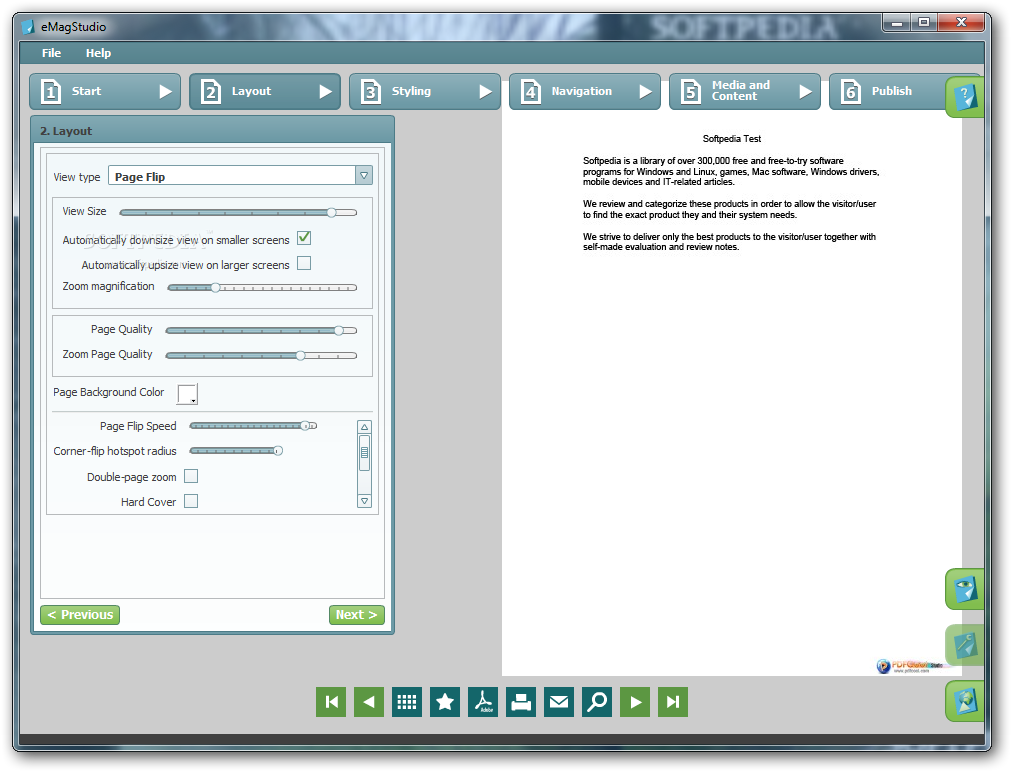This screenshot has height=772, width=1012.
Task: Click the email envelope icon
Action: tap(559, 702)
